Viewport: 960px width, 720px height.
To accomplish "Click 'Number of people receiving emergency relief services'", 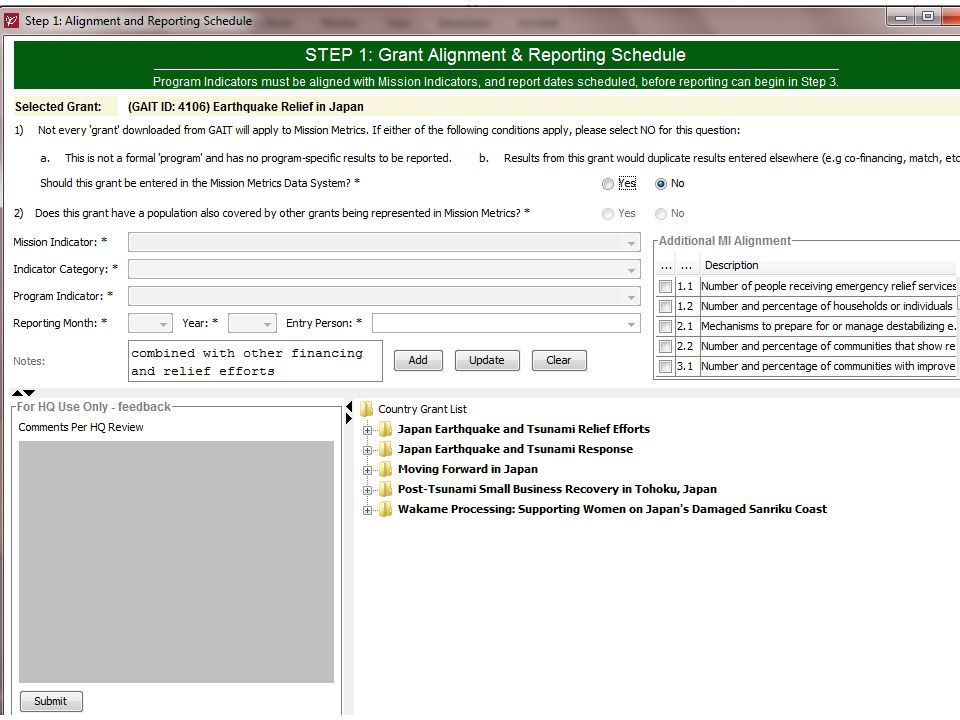I will [x=828, y=287].
